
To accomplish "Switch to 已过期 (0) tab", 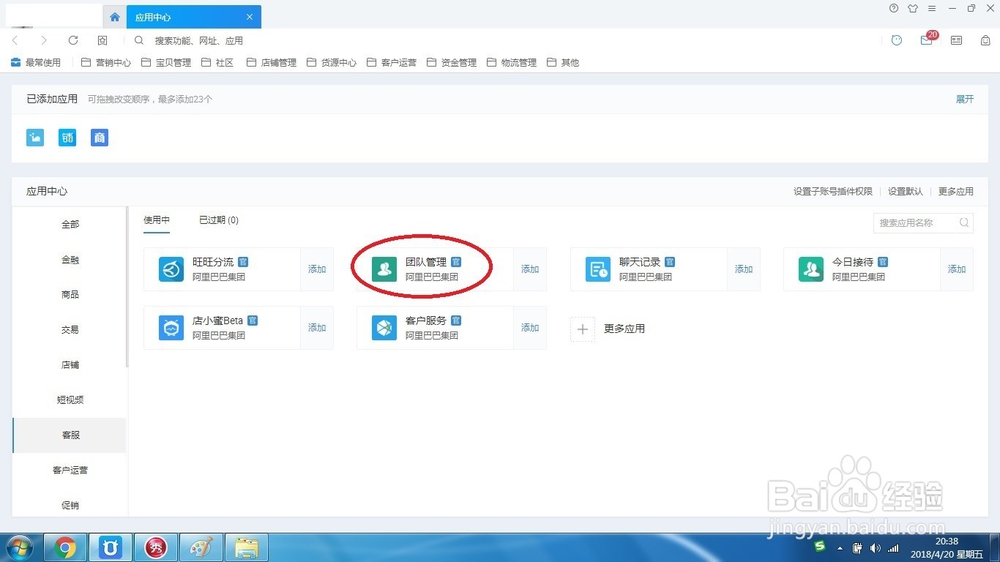I will 219,220.
